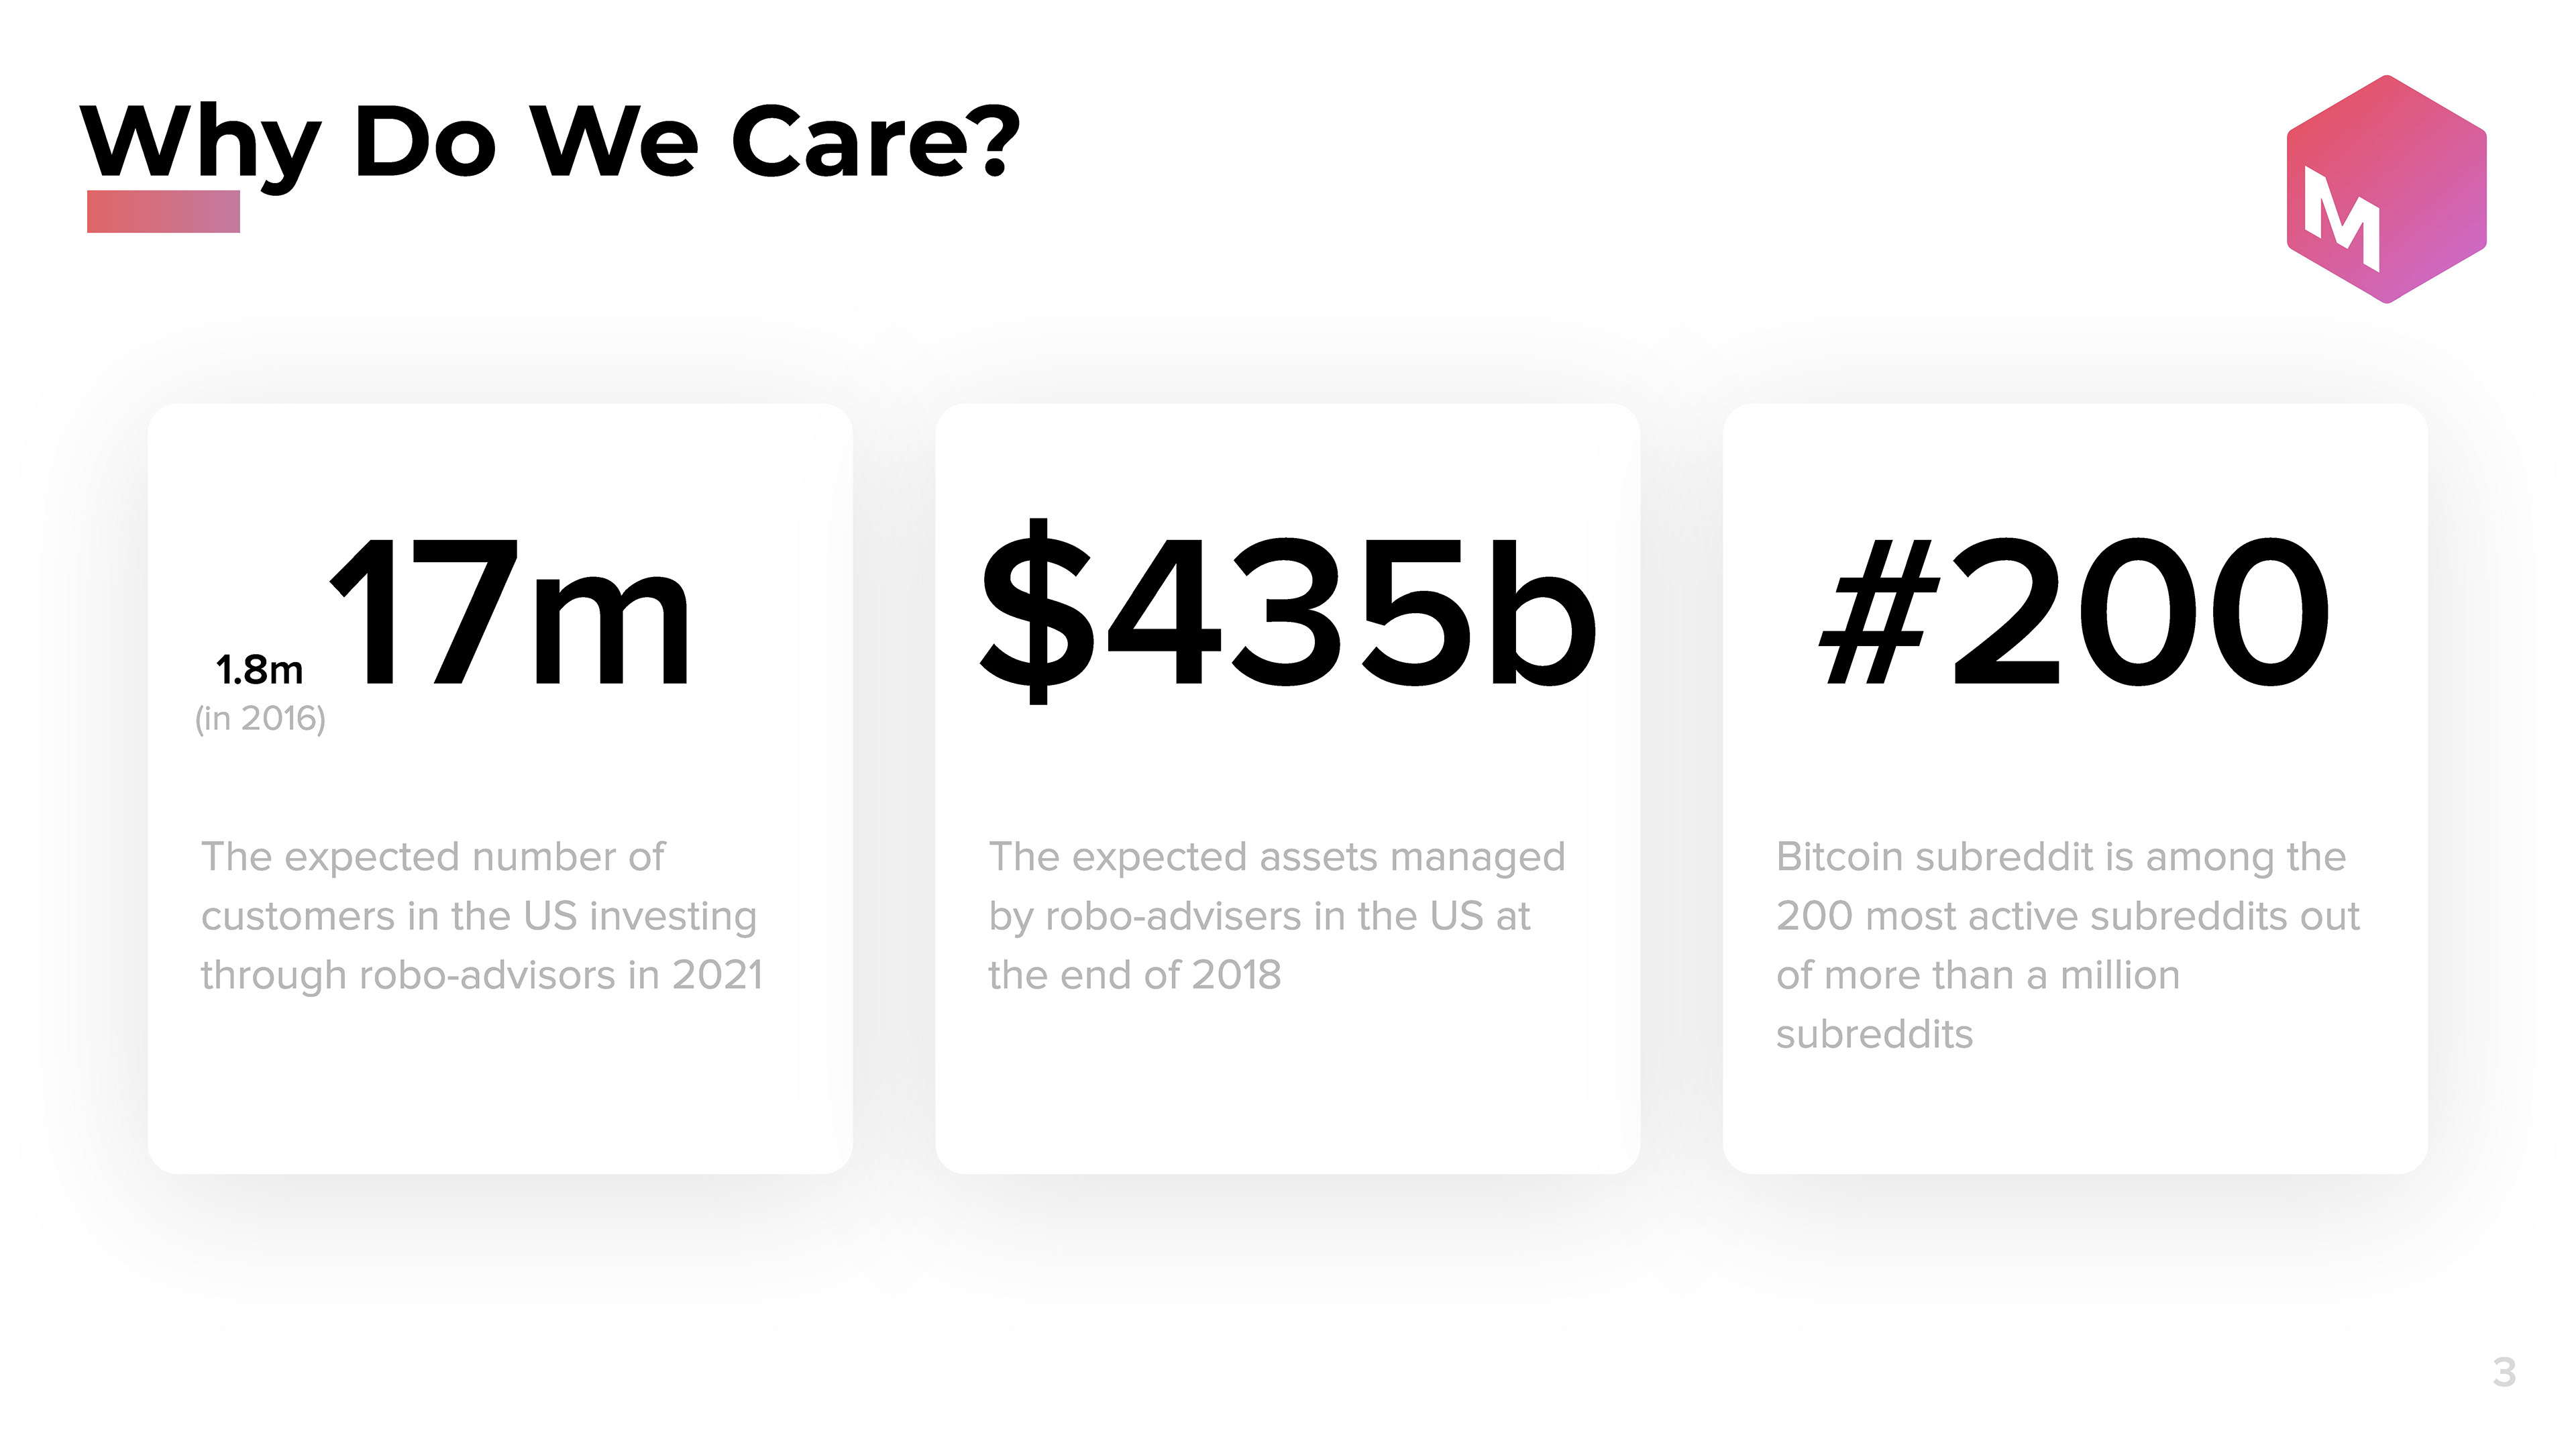Select the line "customers in the US investing"
This screenshot has width=2576, height=1449.
point(479,917)
